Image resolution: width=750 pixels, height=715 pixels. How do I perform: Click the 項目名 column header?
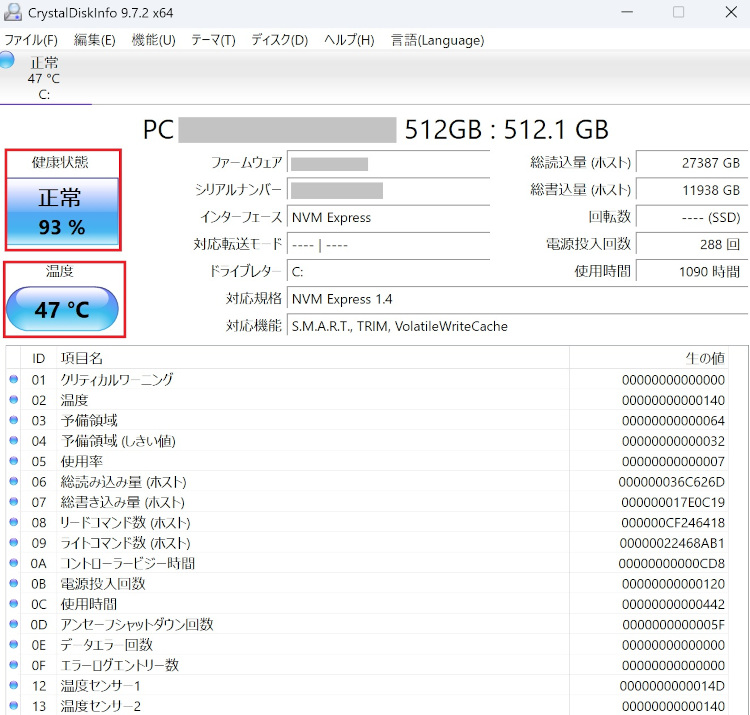click(x=313, y=358)
